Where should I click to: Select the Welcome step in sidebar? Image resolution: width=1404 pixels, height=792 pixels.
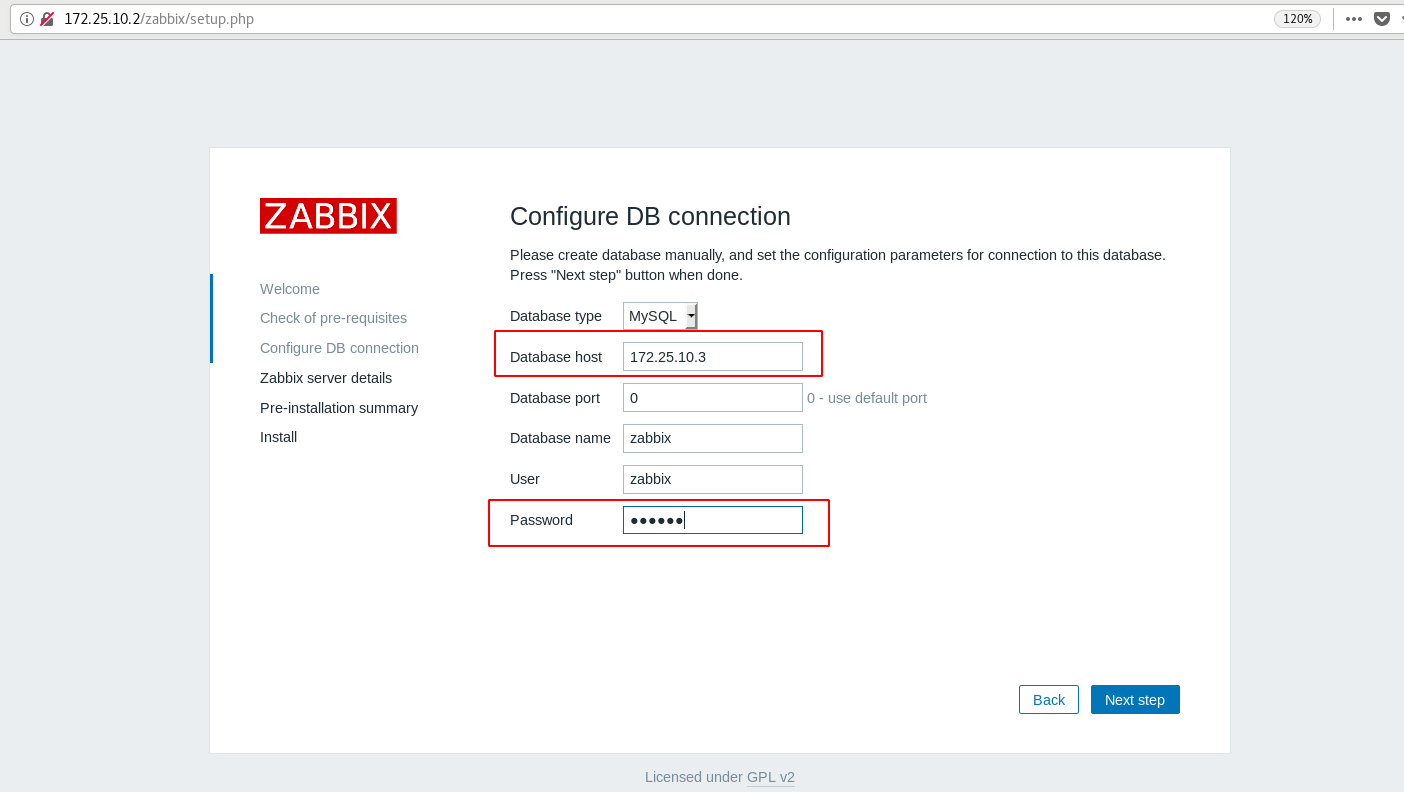click(290, 289)
